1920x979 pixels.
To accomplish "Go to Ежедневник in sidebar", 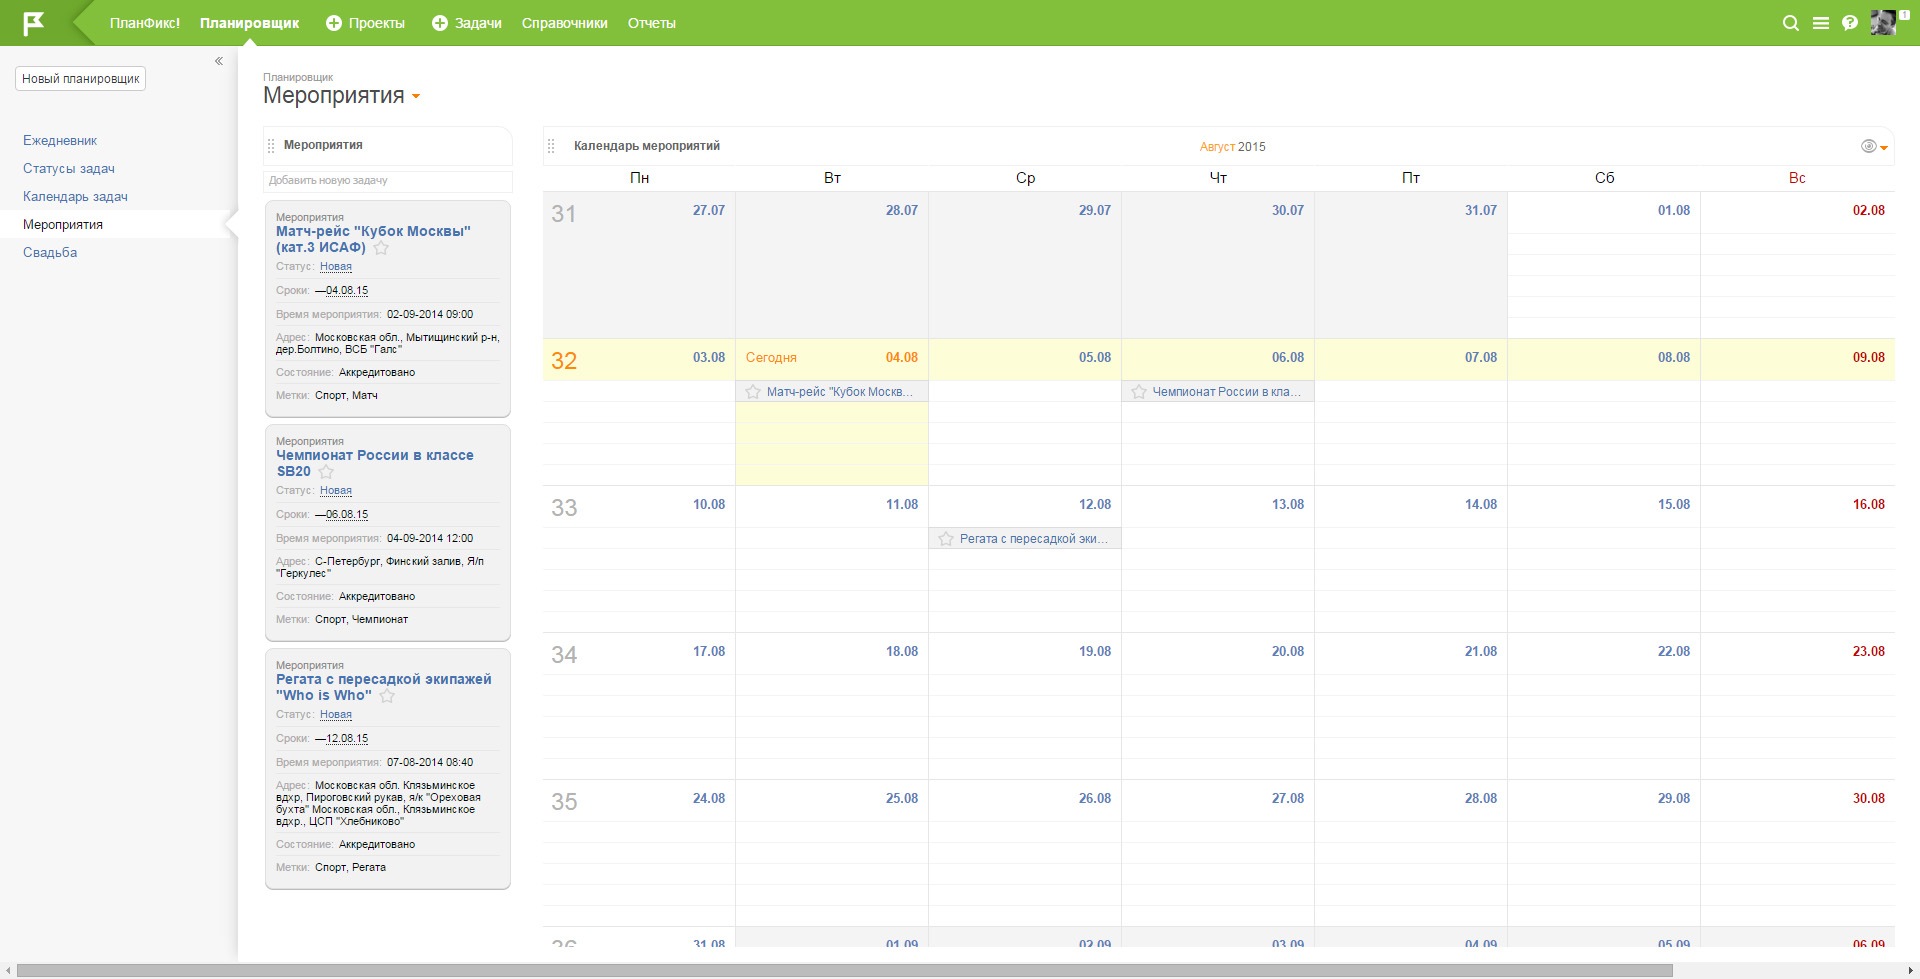I will tap(60, 141).
